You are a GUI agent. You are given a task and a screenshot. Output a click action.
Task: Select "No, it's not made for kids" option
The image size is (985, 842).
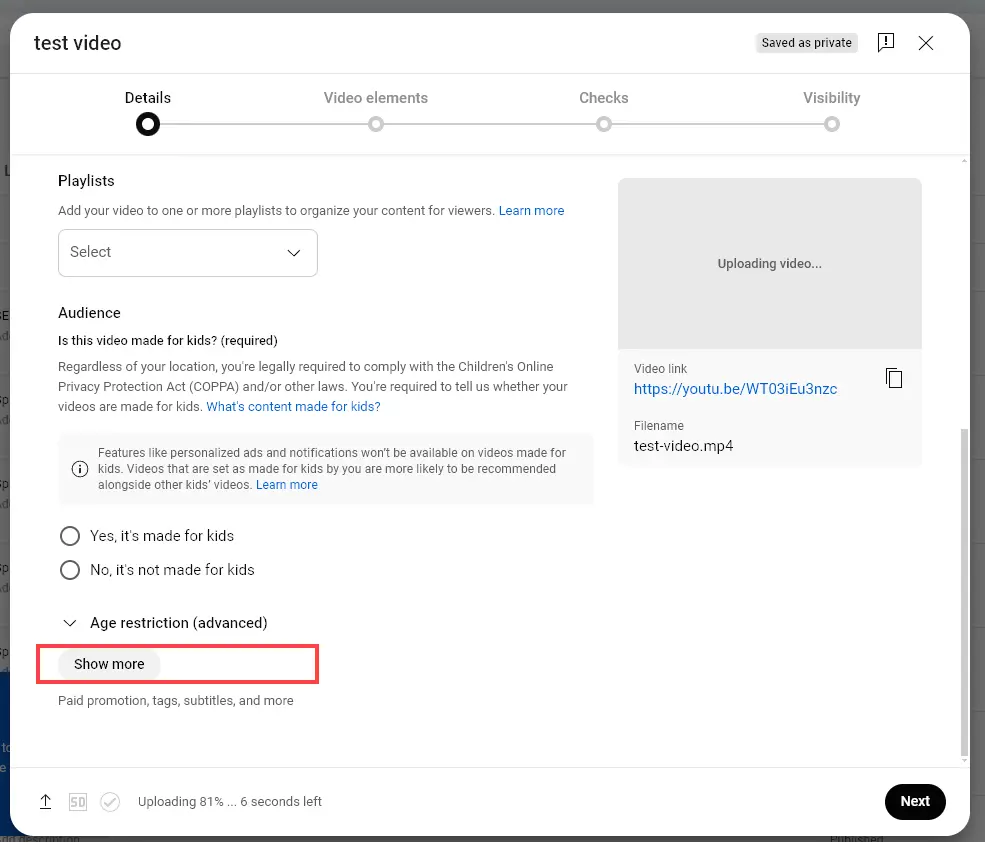pyautogui.click(x=69, y=569)
